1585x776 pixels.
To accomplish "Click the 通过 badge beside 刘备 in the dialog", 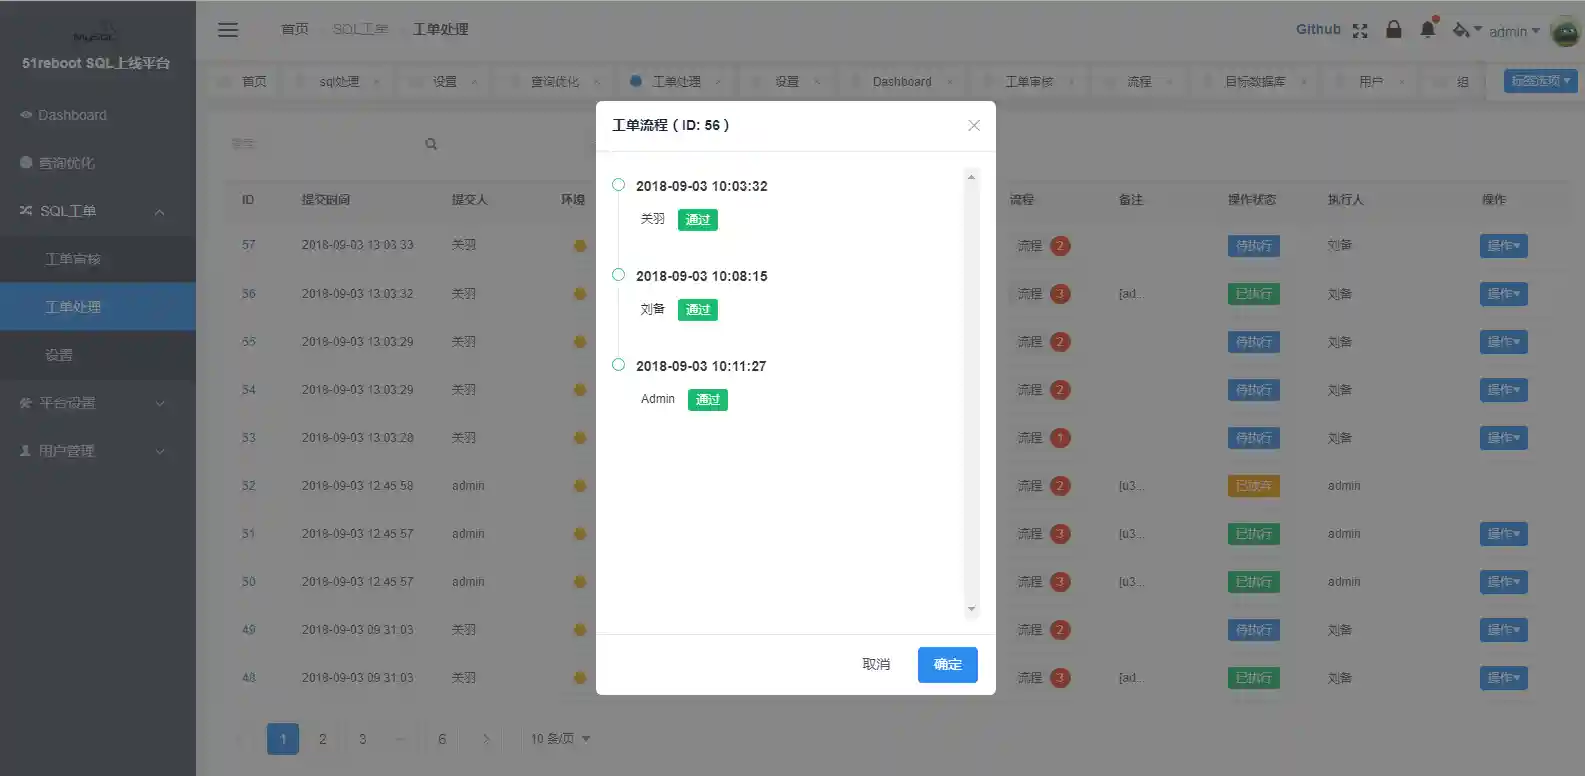I will 698,310.
